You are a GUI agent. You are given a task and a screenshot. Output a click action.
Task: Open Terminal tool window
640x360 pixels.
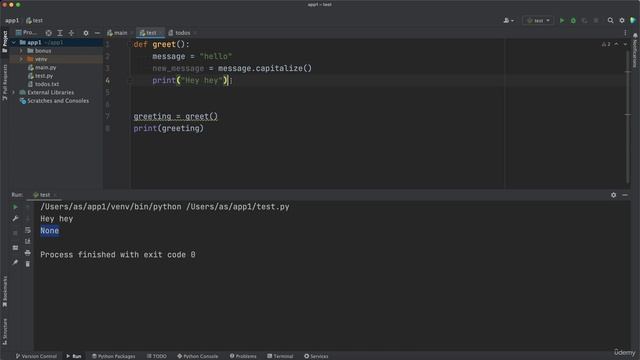click(x=280, y=356)
